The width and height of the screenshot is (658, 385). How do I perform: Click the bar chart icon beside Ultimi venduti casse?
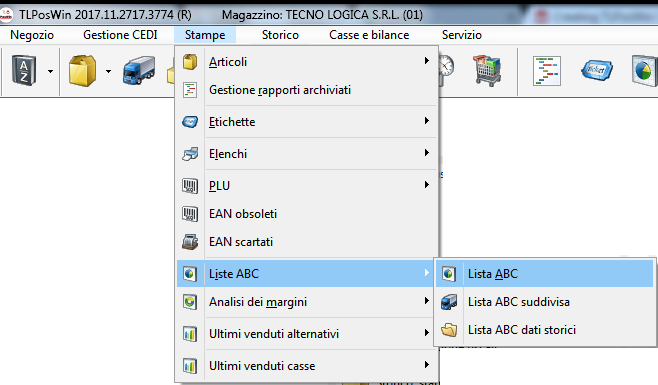[190, 366]
